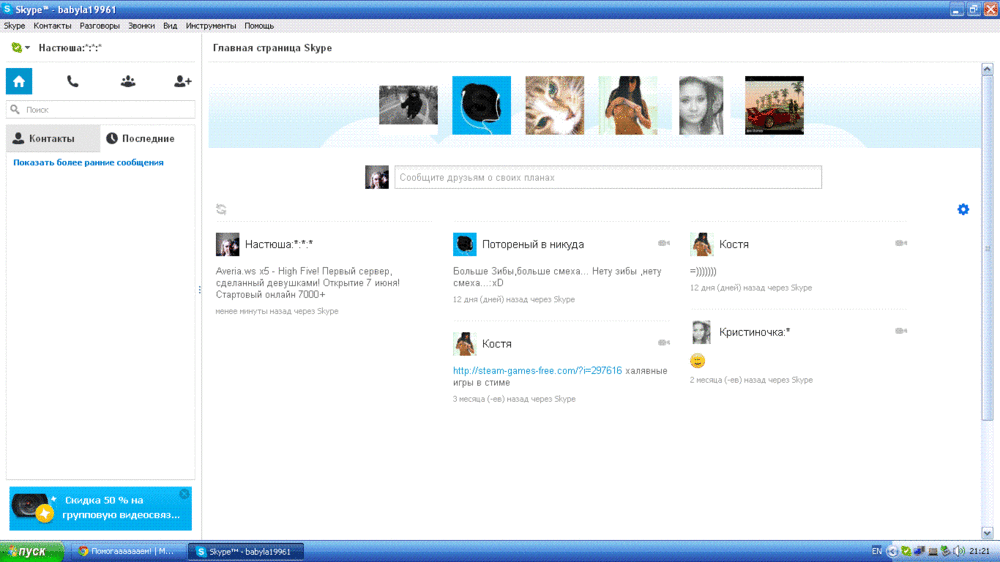Click Показать более ранние сообщения link
This screenshot has height=562, width=1000.
(88, 162)
